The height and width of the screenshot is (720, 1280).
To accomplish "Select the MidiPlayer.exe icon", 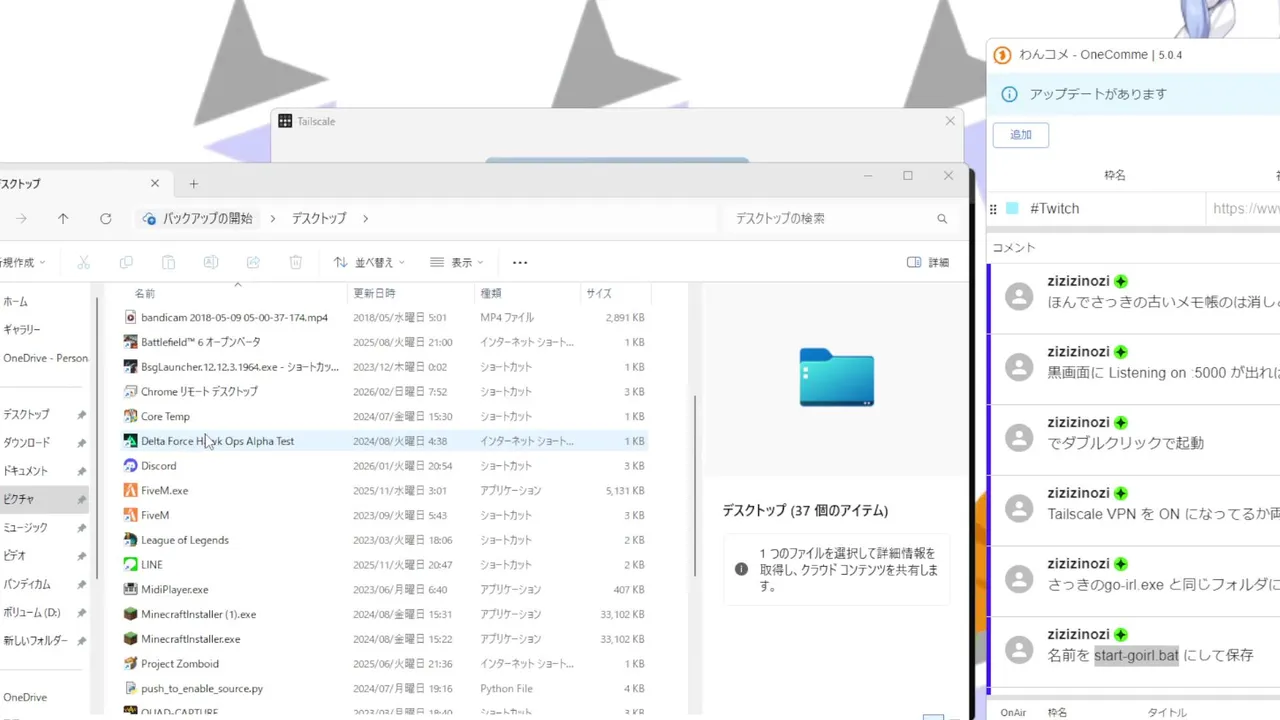I will [130, 590].
